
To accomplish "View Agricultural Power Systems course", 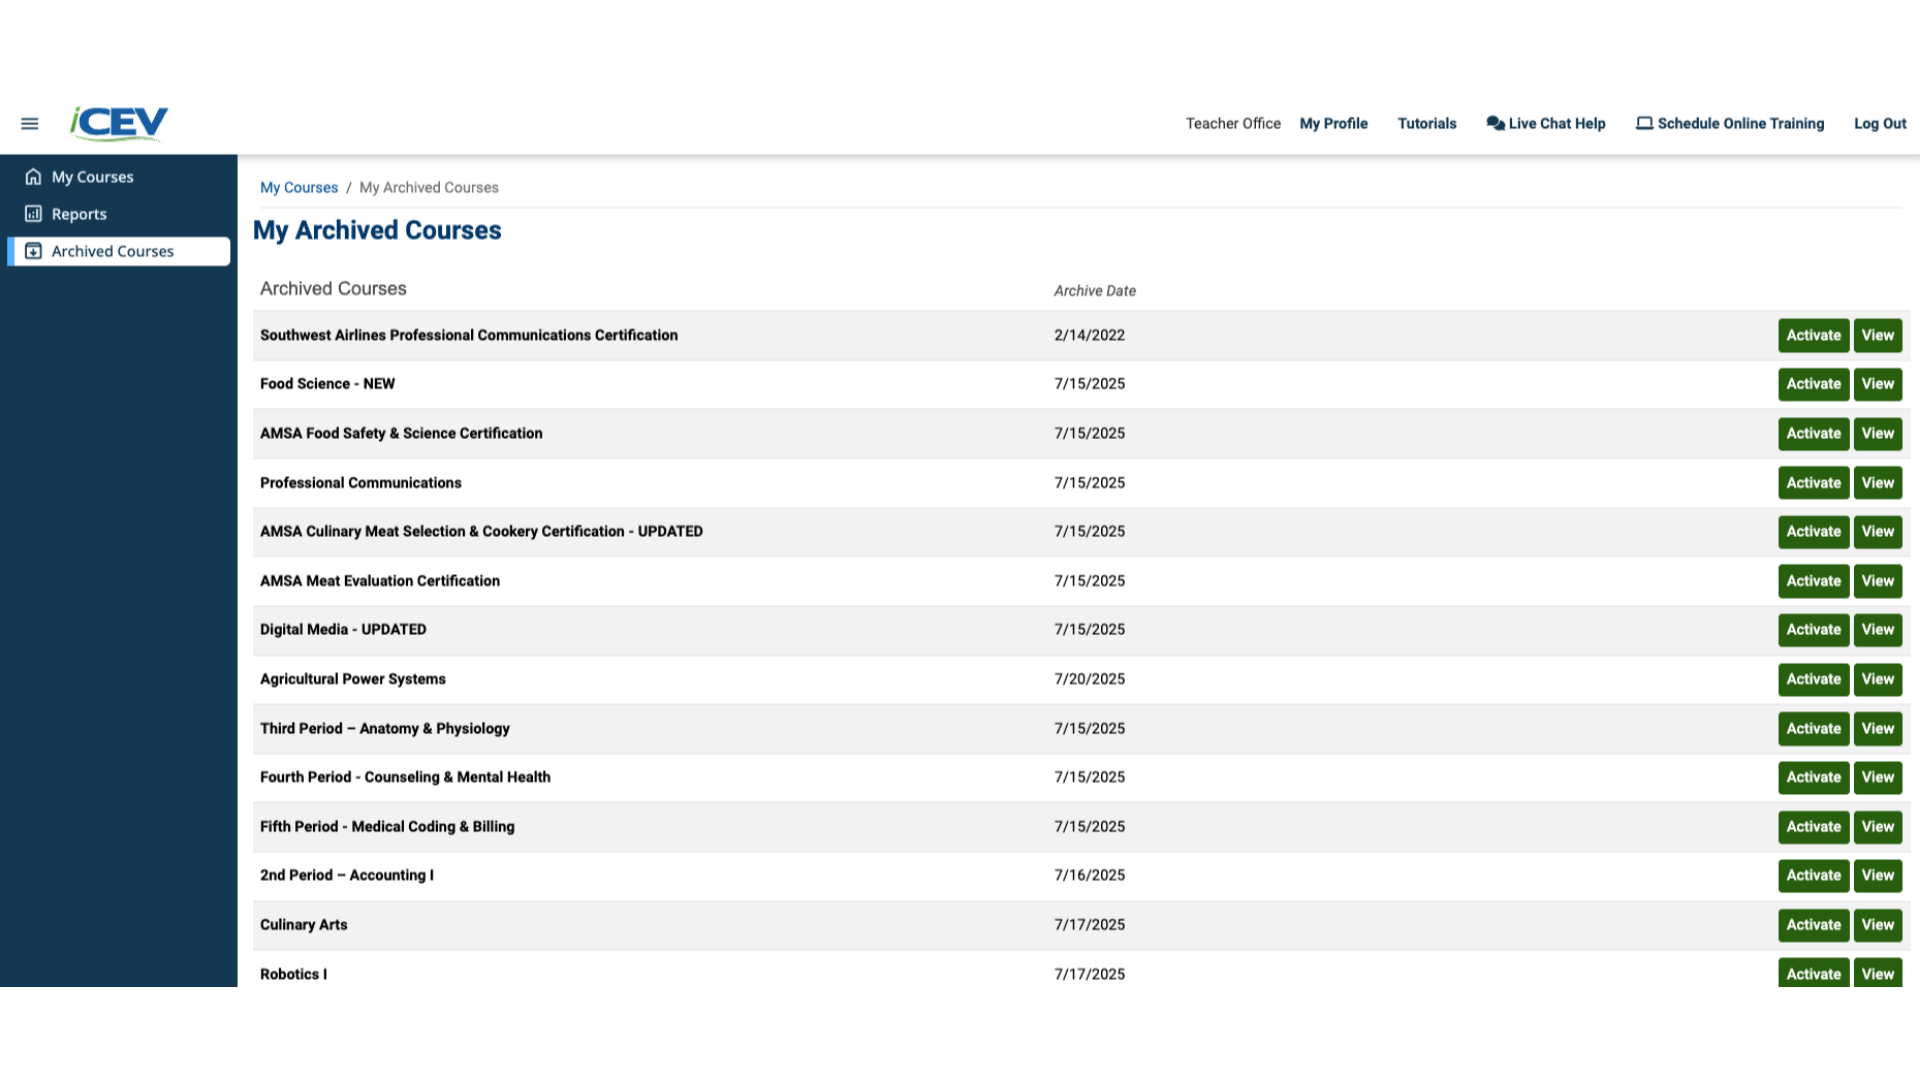I will point(1877,679).
